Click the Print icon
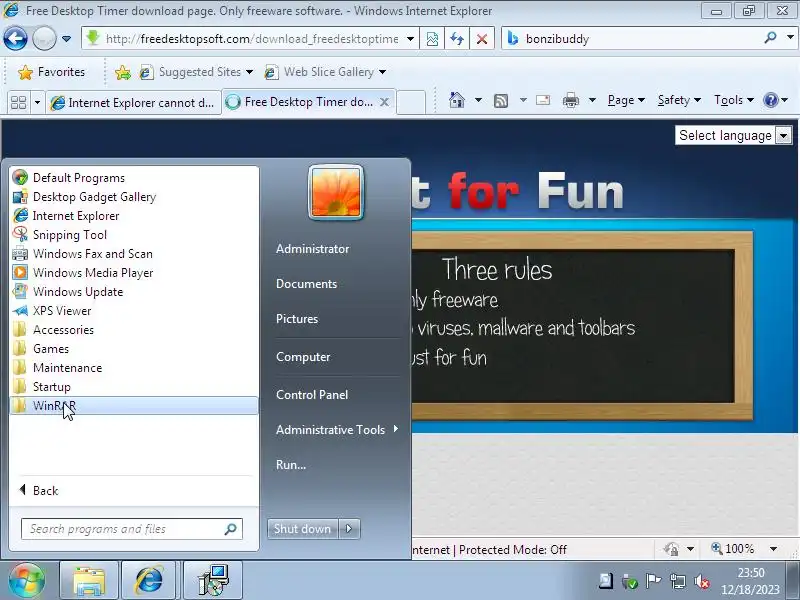Viewport: 800px width, 600px height. coord(570,100)
